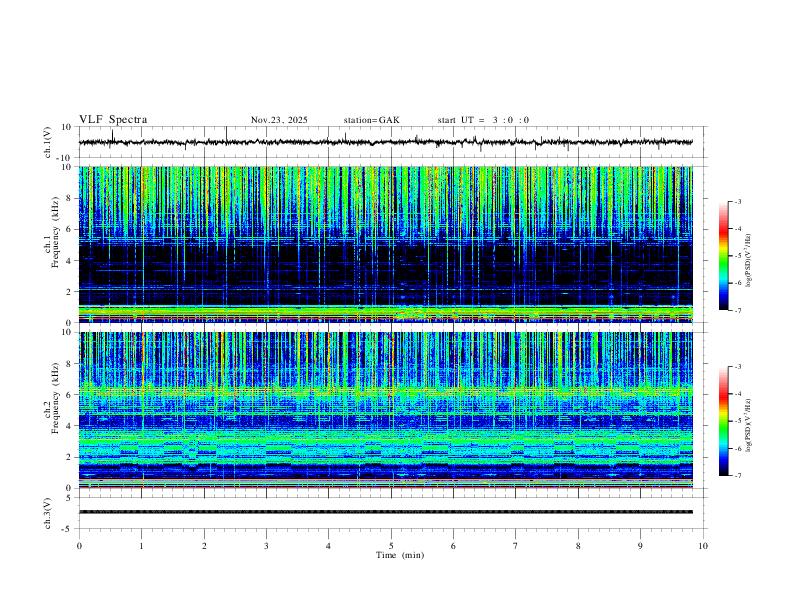
Task: Click the lower color bar's "log(PSD)" label
Action: (749, 426)
